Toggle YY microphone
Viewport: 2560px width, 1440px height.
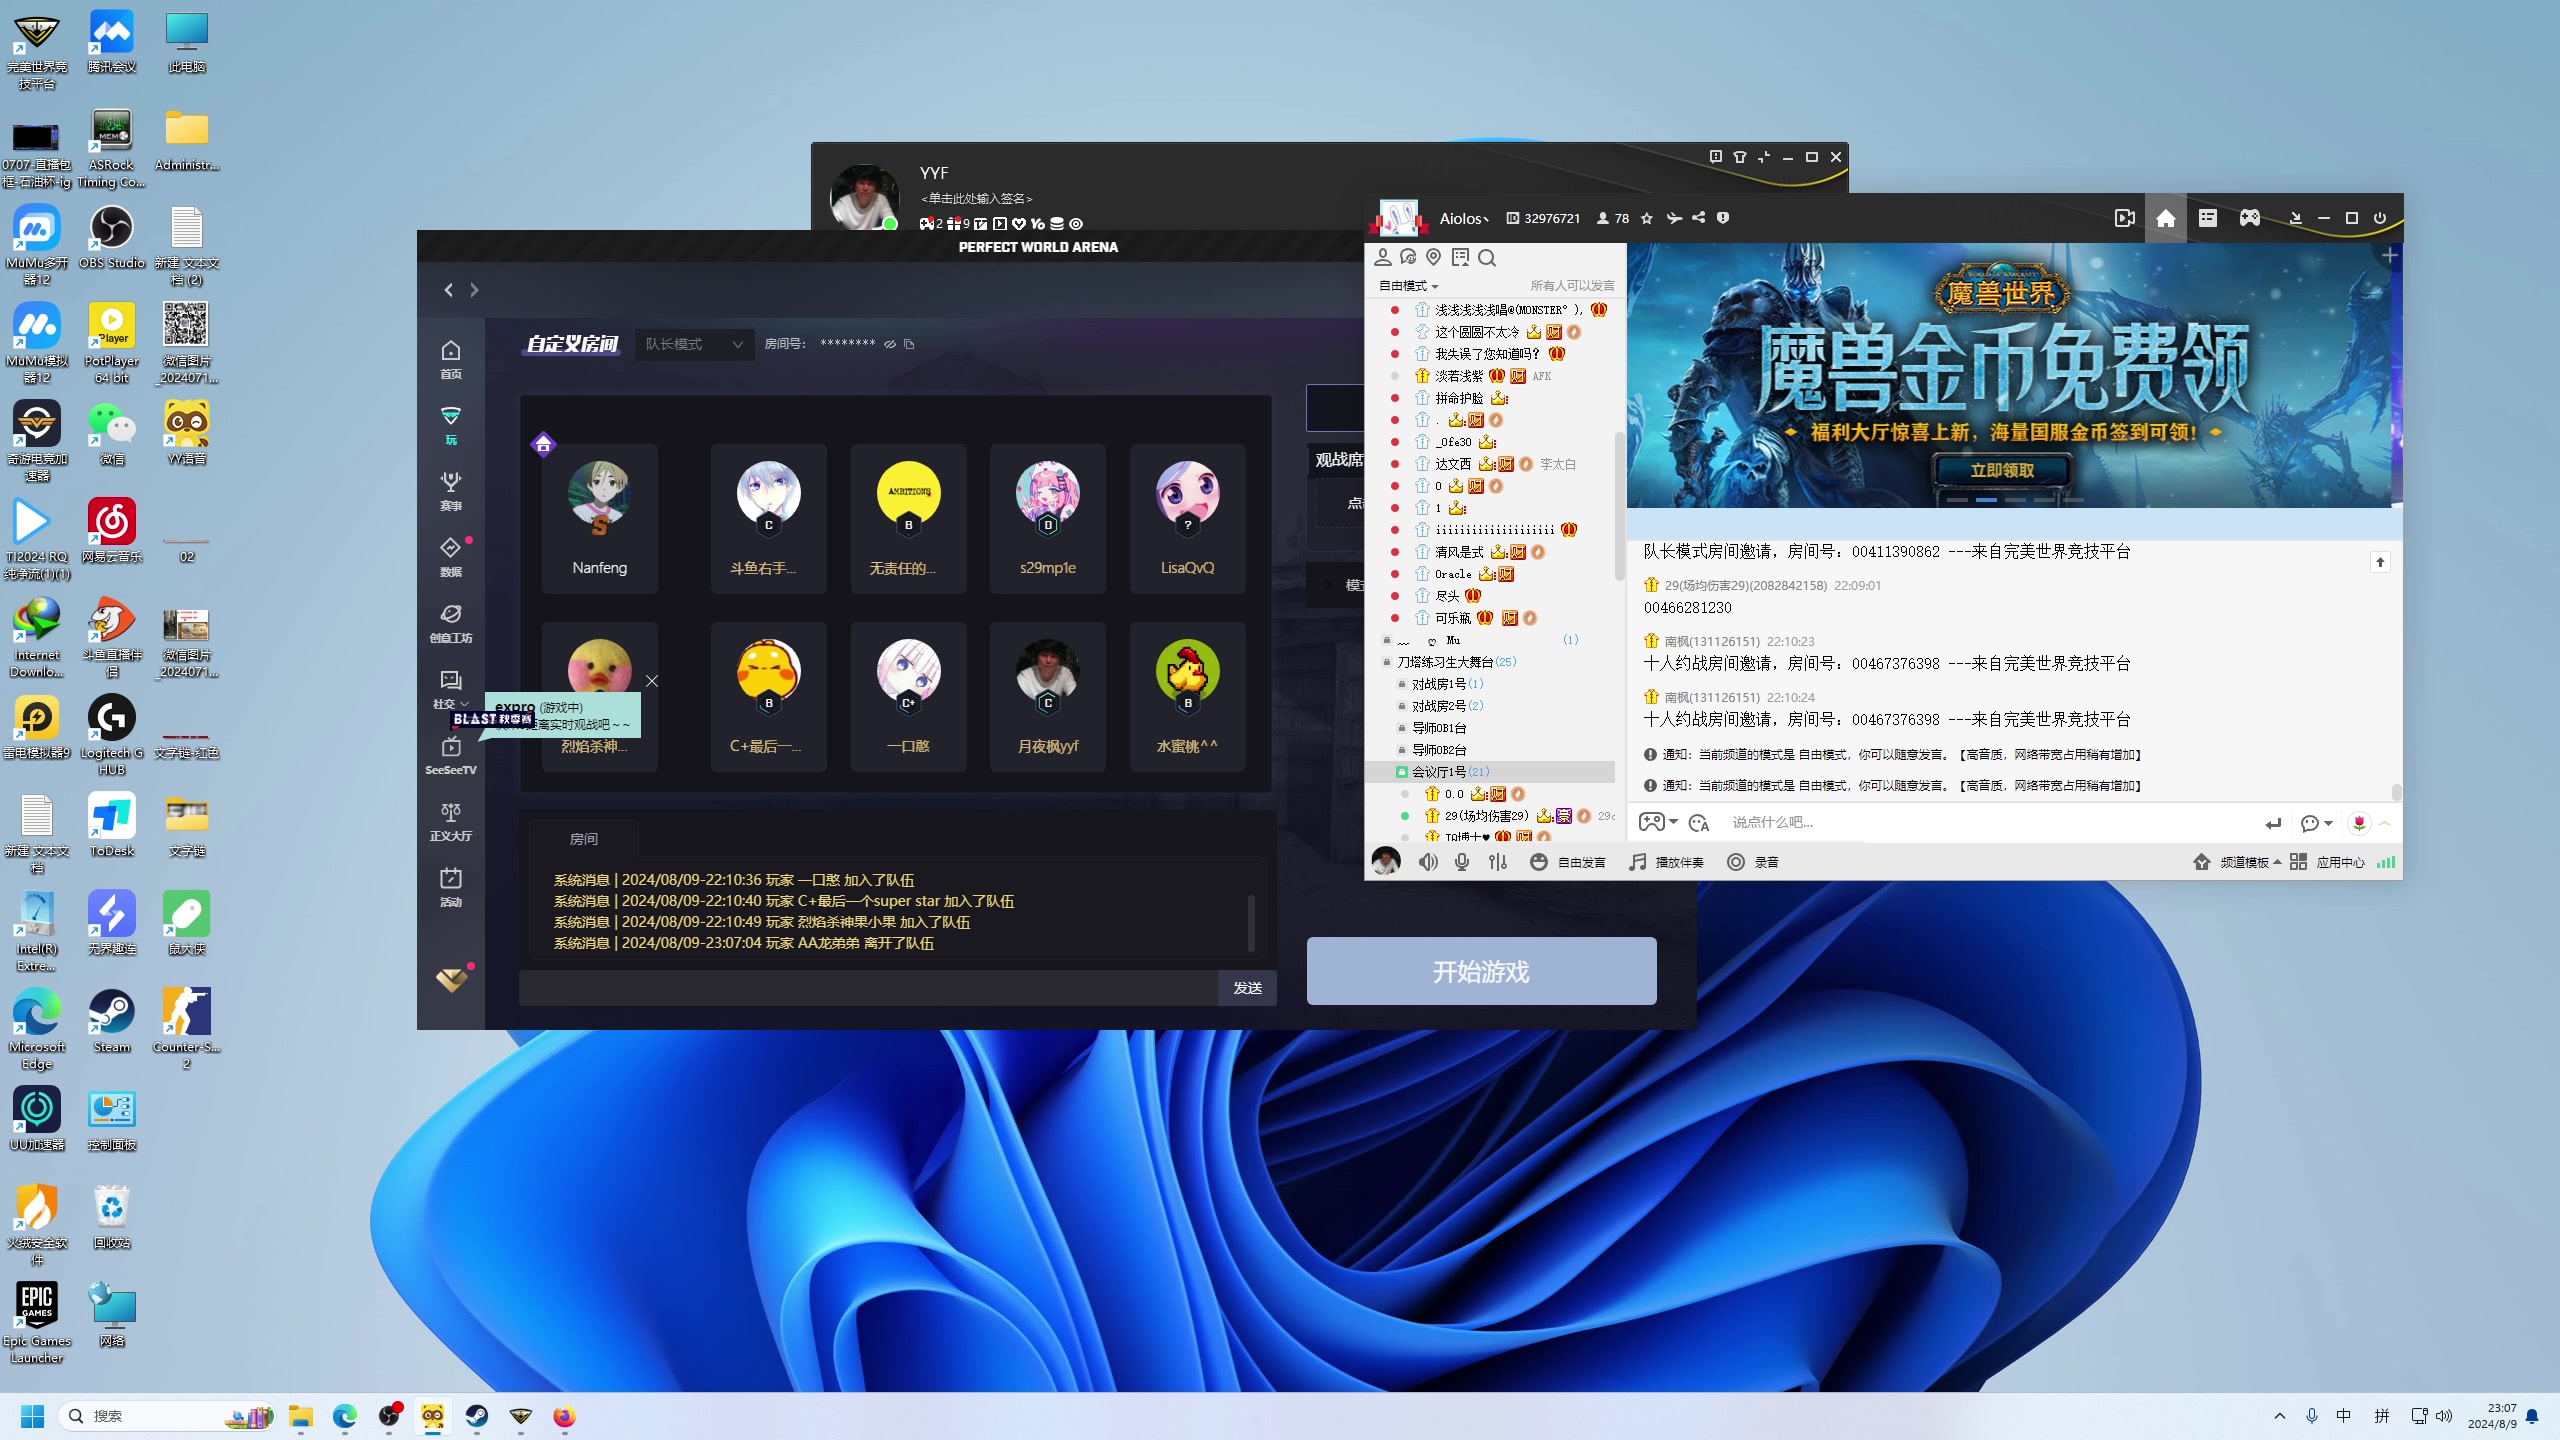[x=1462, y=862]
